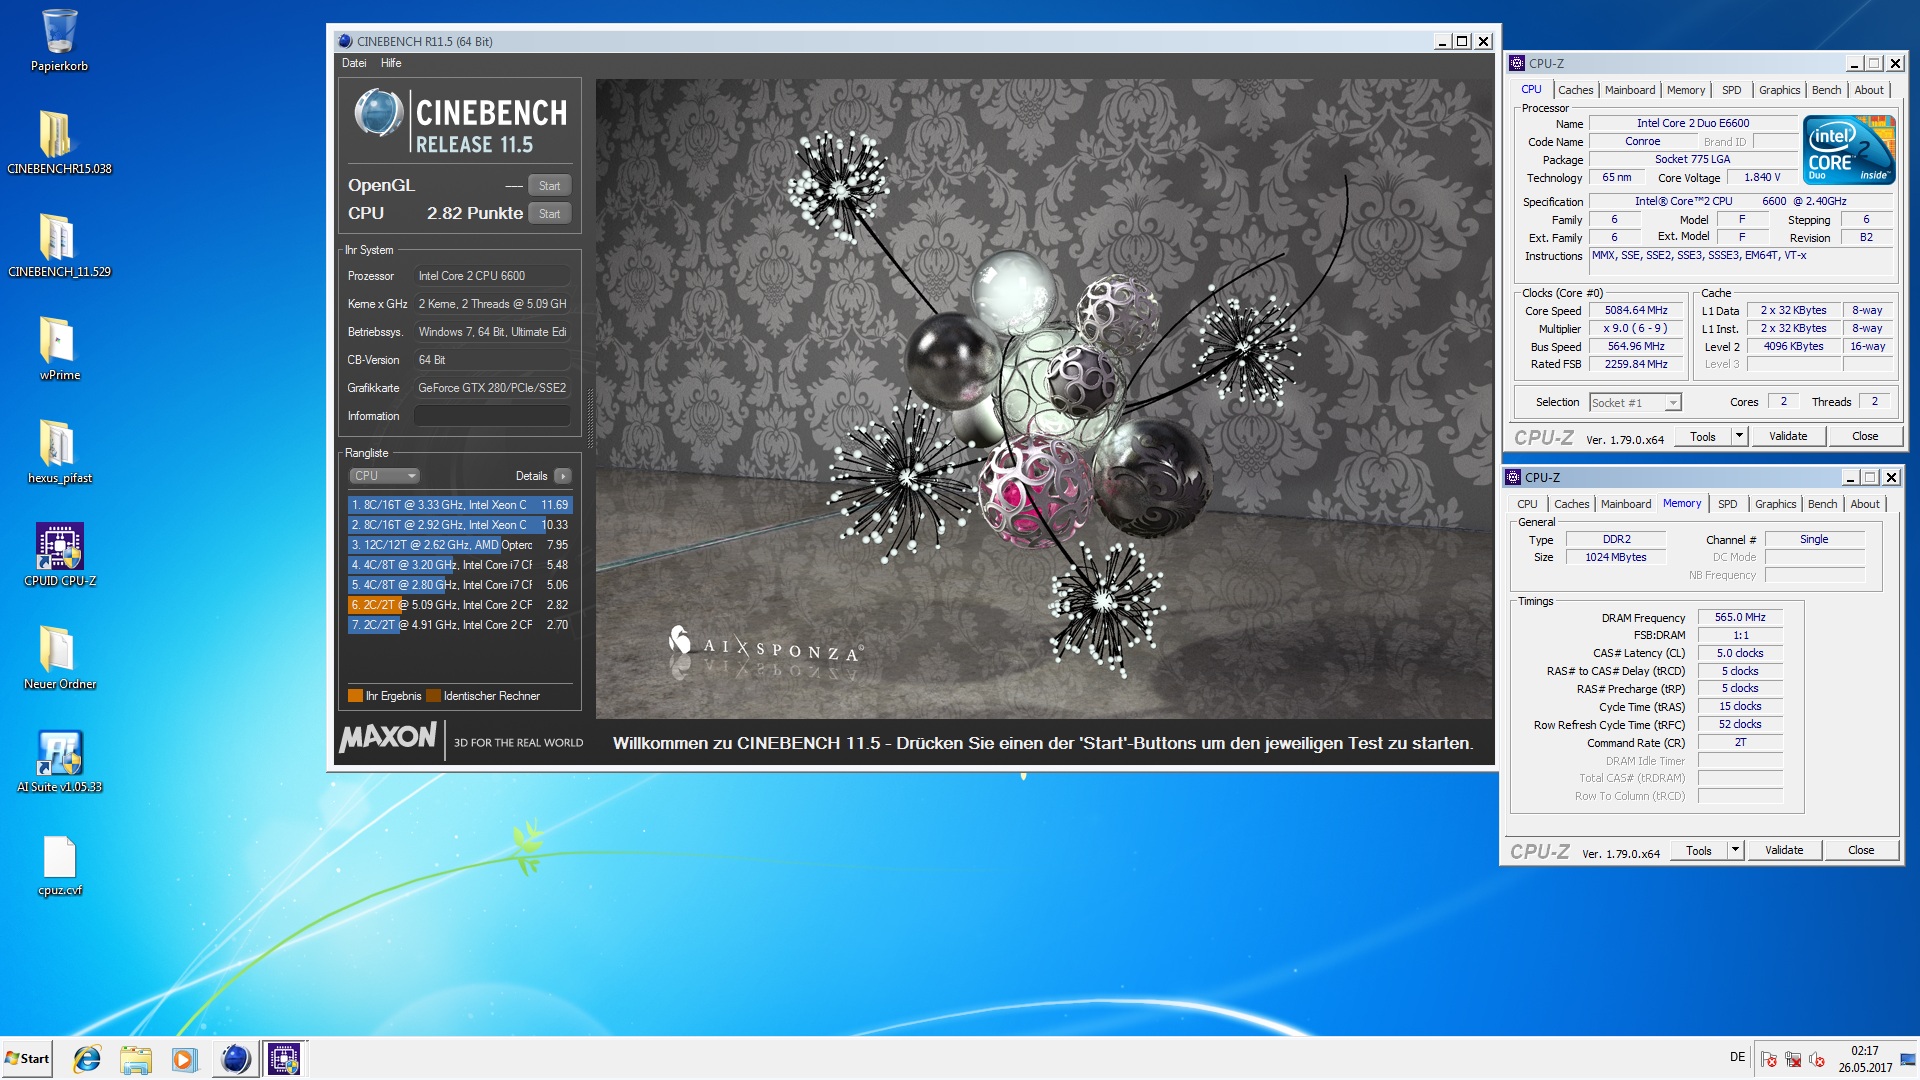The image size is (1920, 1080).
Task: Open Memory tab in upper CPU-Z window
Action: click(x=1686, y=90)
